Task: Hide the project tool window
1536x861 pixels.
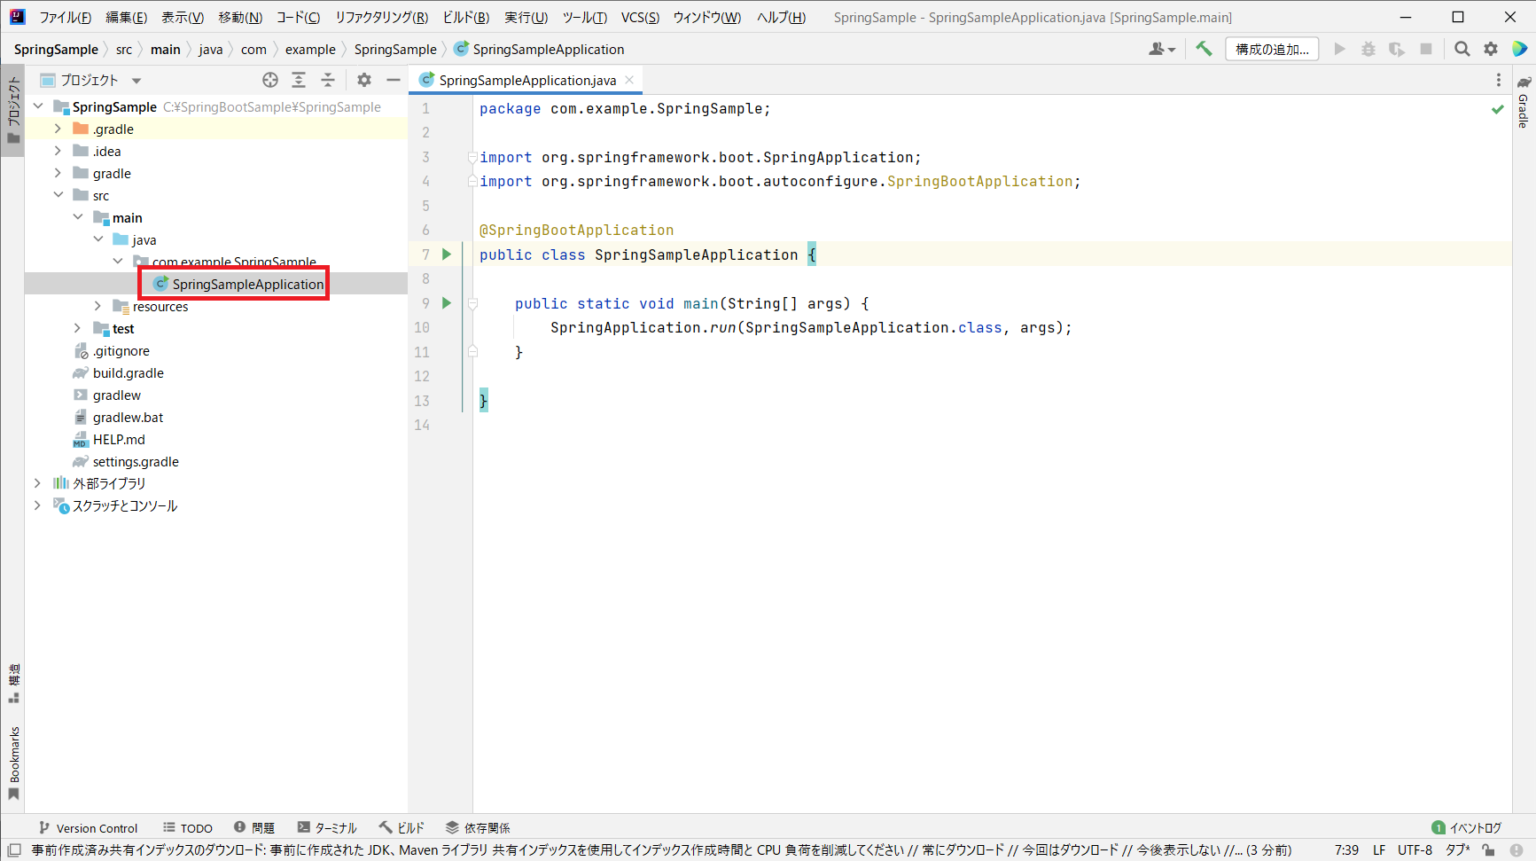Action: (394, 80)
